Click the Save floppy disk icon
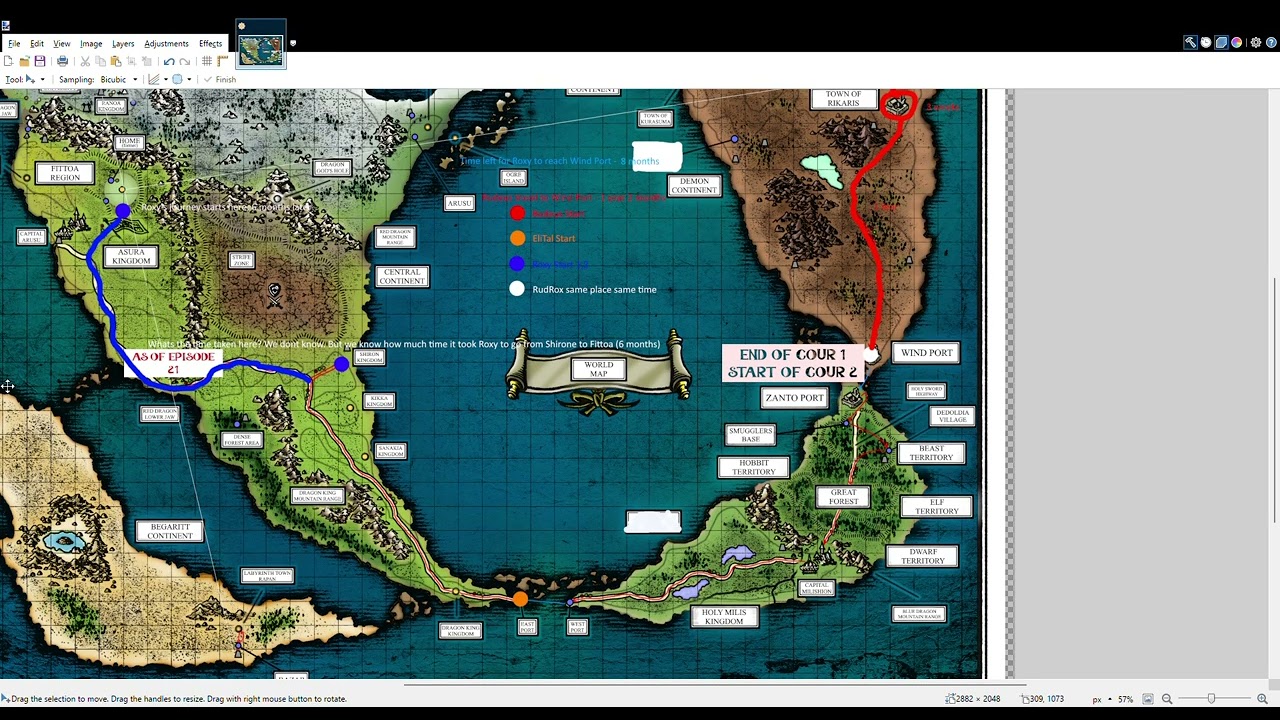The width and height of the screenshot is (1280, 720). [x=40, y=62]
